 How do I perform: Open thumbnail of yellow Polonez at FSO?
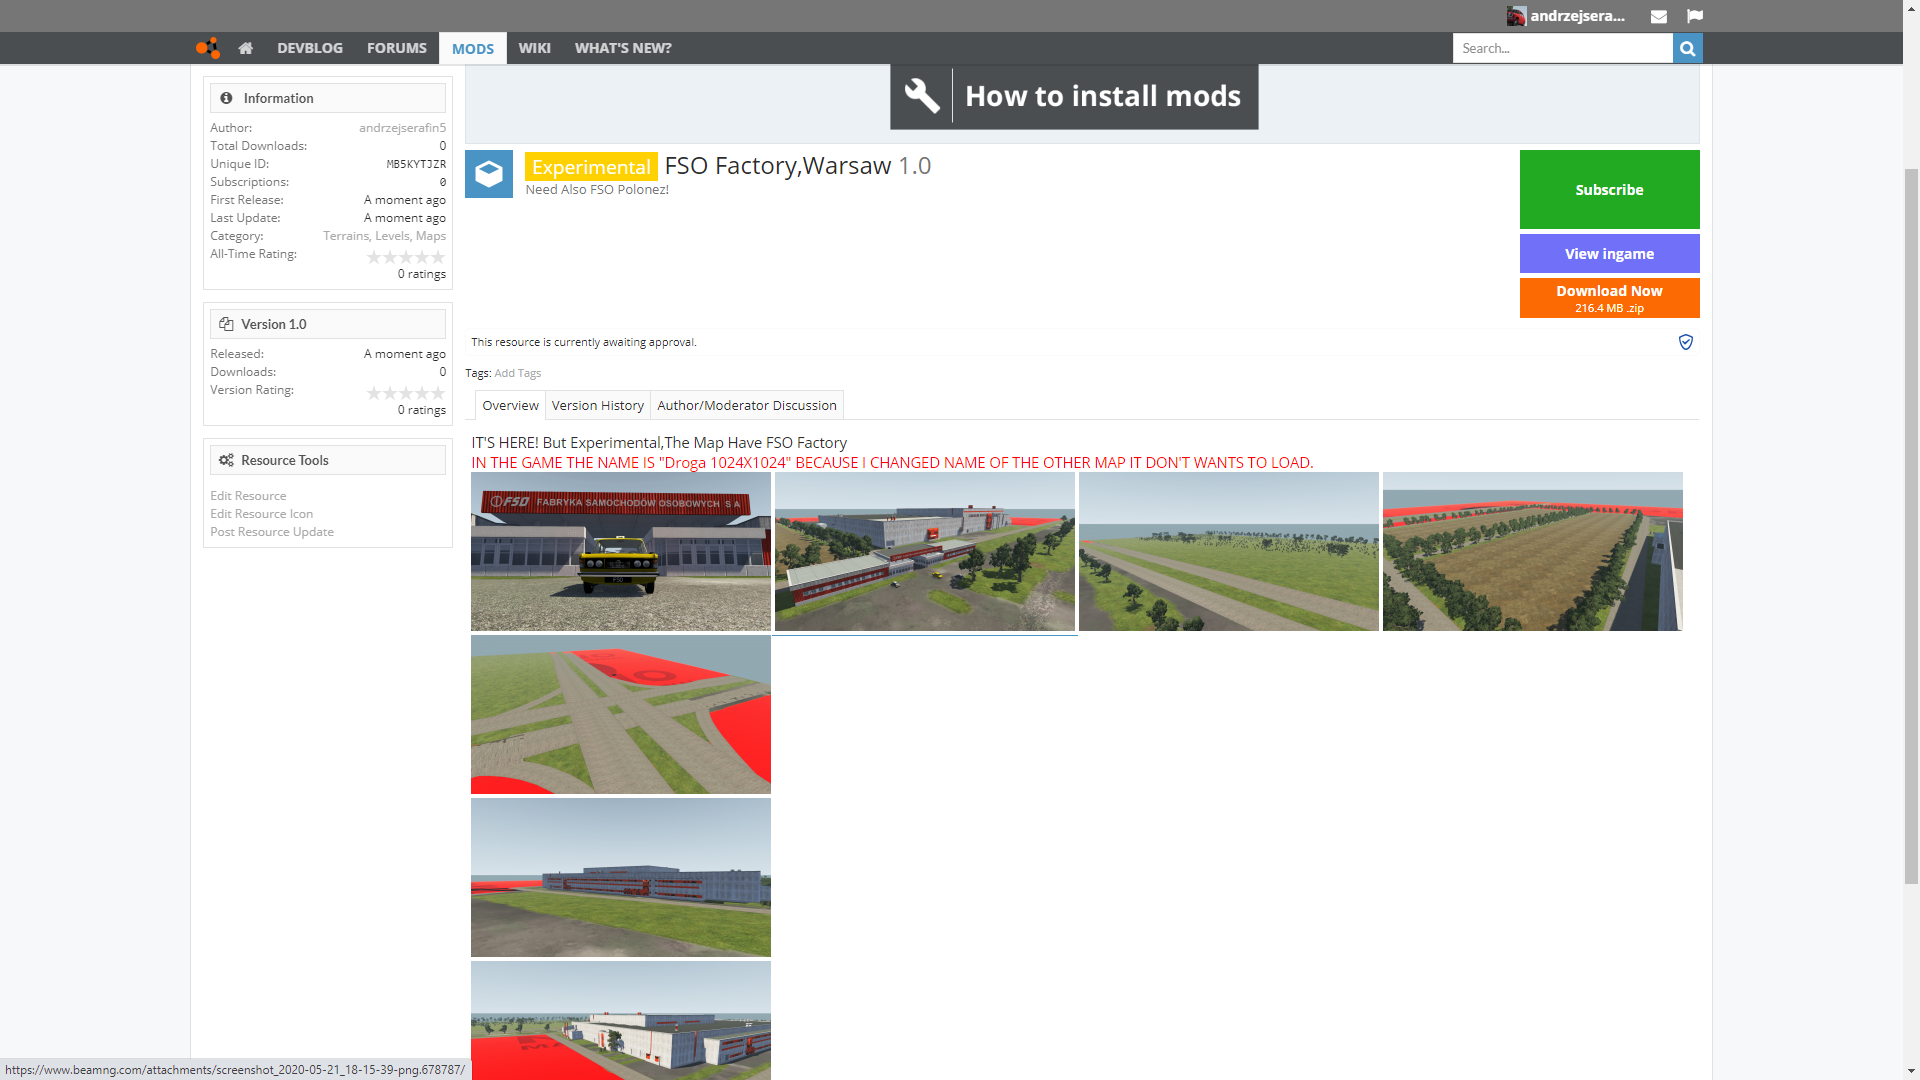621,551
